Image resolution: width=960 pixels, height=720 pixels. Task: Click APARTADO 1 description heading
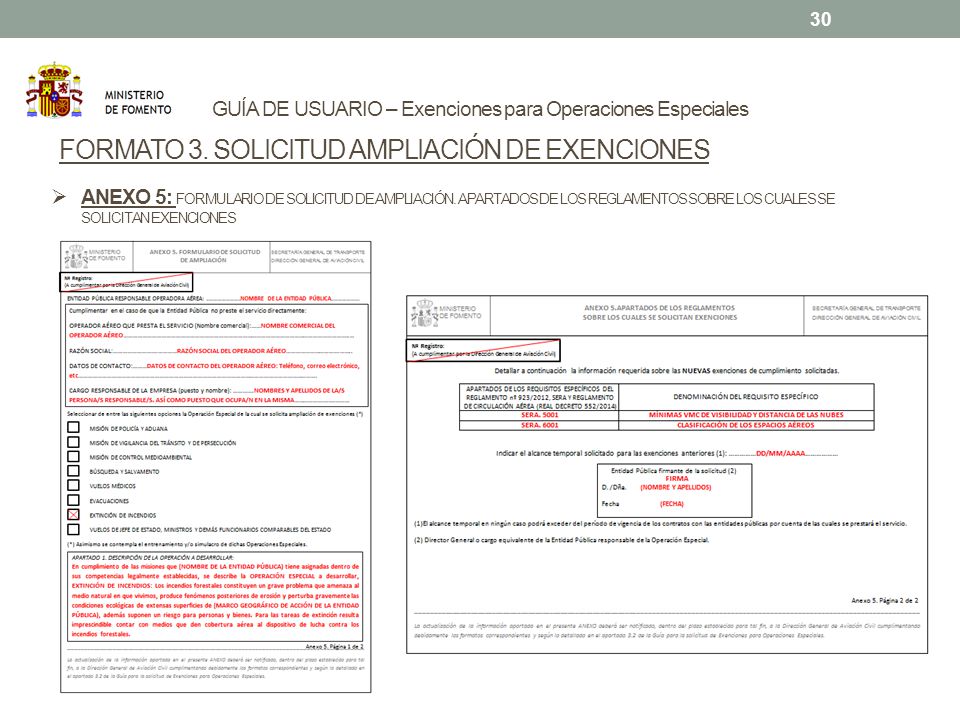[x=152, y=558]
